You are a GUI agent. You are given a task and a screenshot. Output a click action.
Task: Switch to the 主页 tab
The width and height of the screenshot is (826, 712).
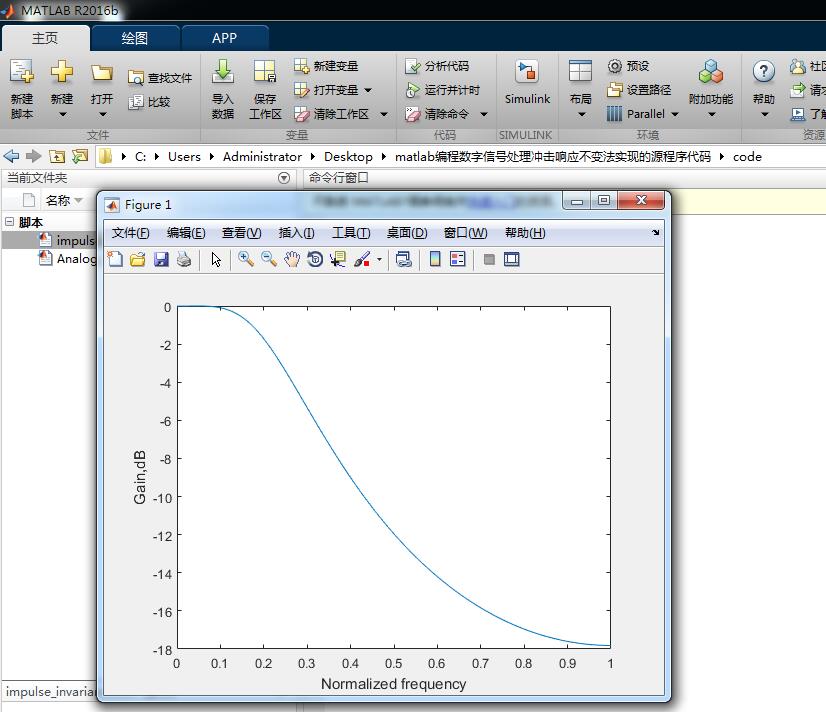[x=45, y=38]
